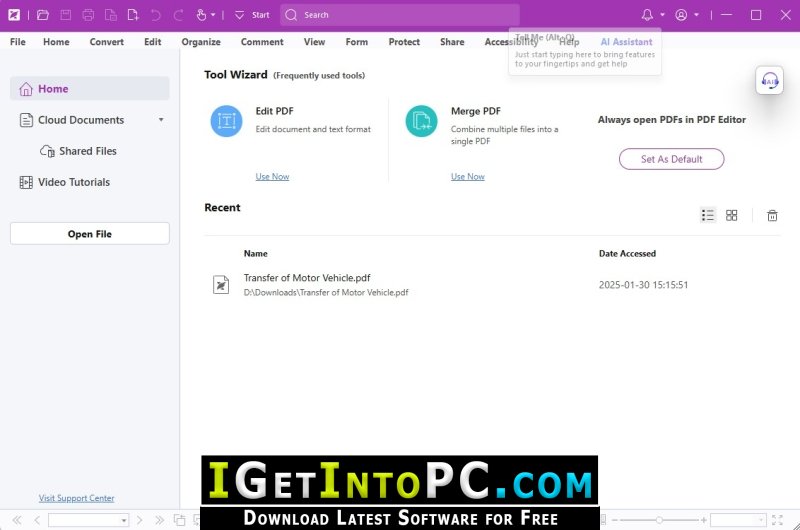Click the Save disk icon

[x=66, y=15]
